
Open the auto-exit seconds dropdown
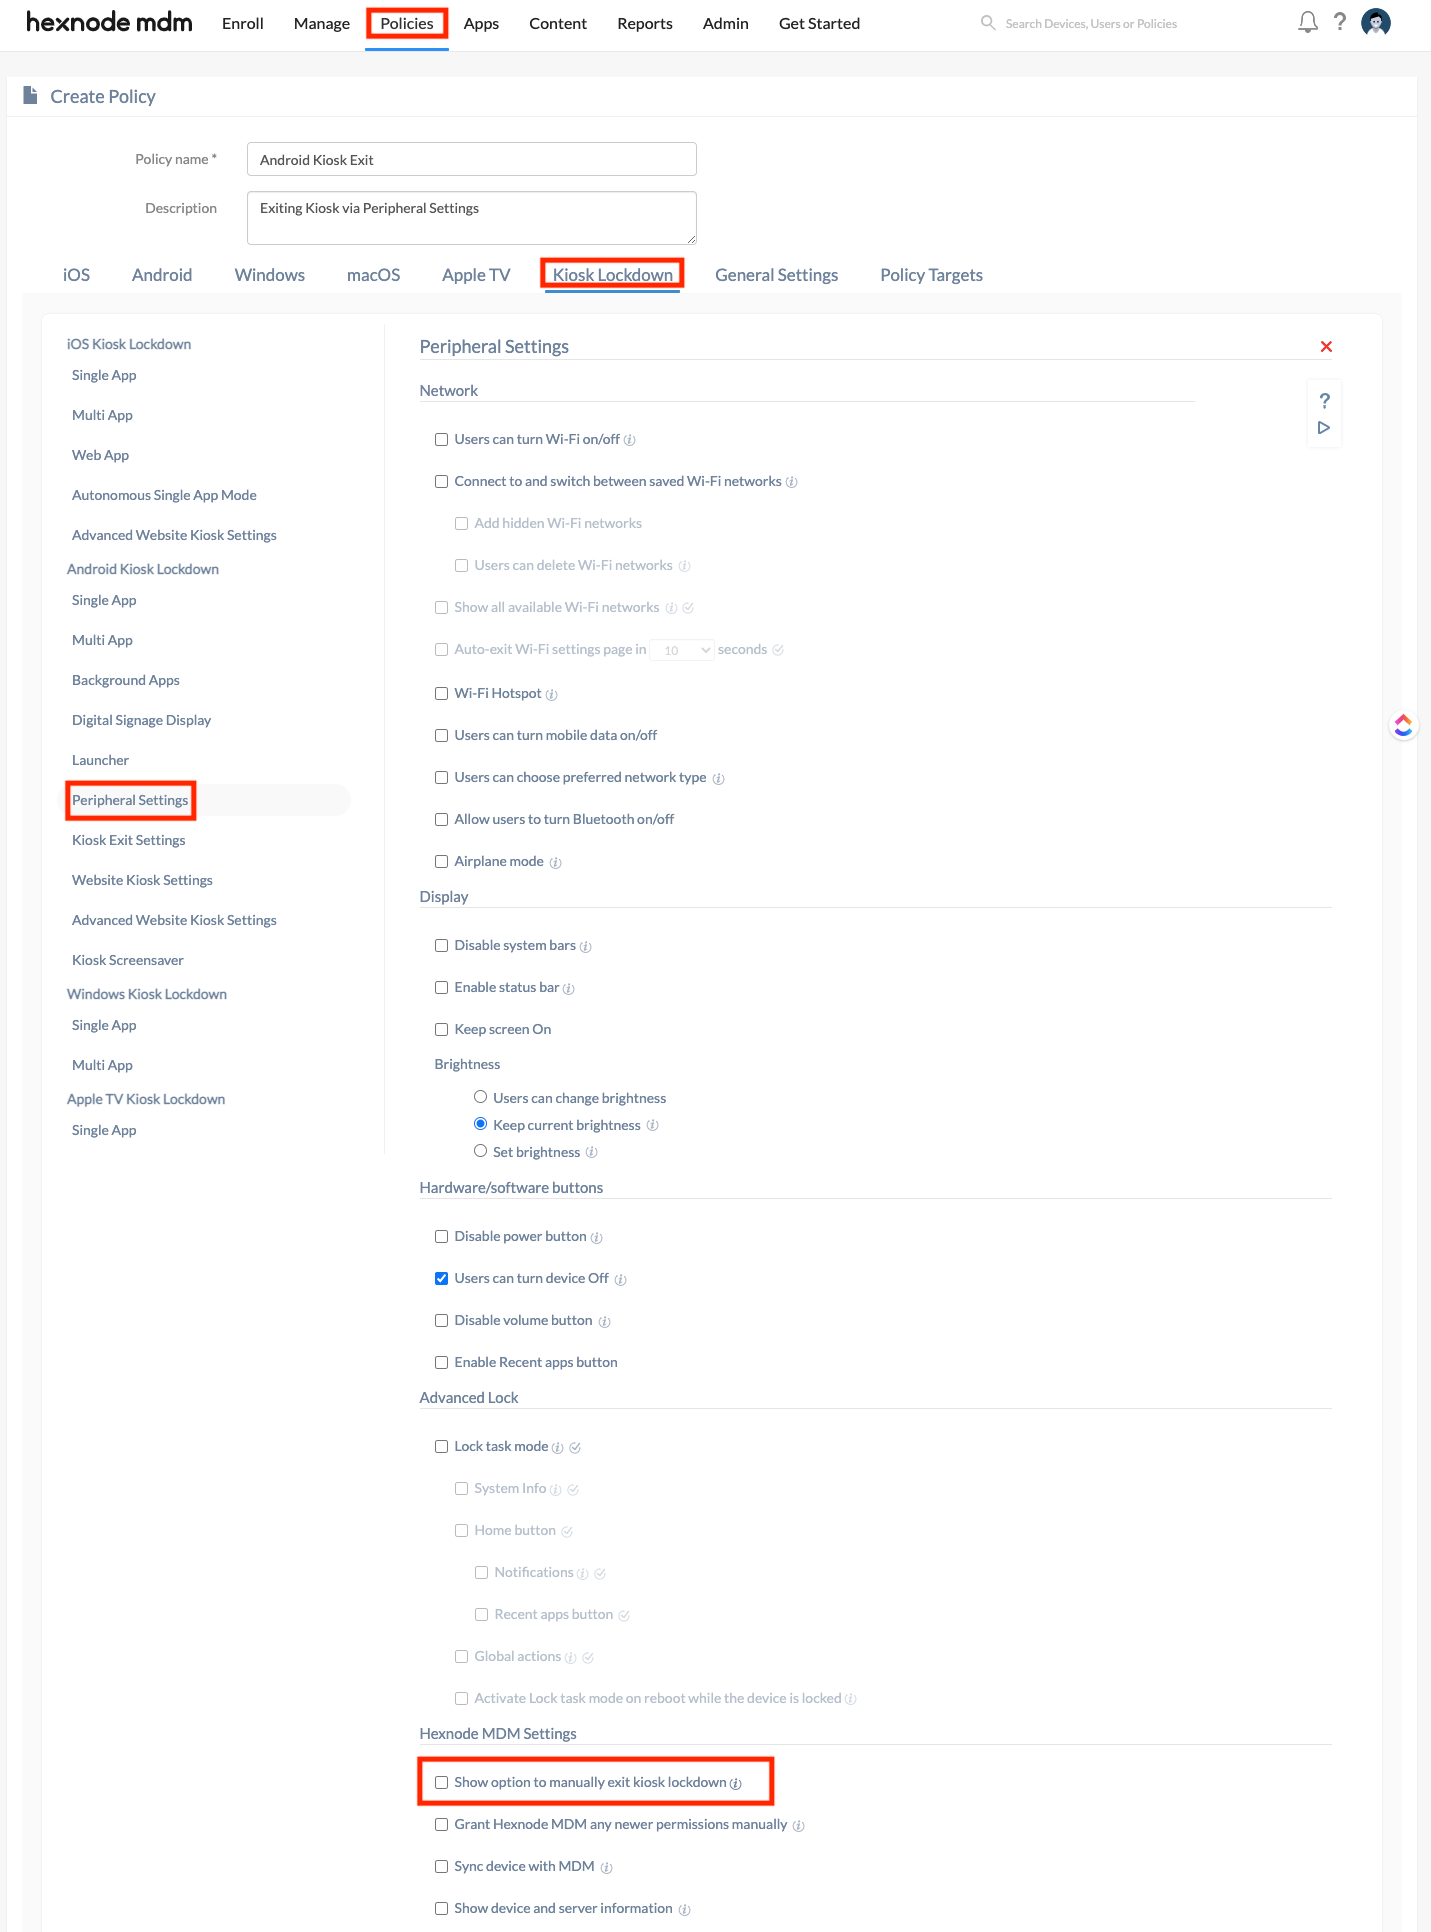coord(682,650)
